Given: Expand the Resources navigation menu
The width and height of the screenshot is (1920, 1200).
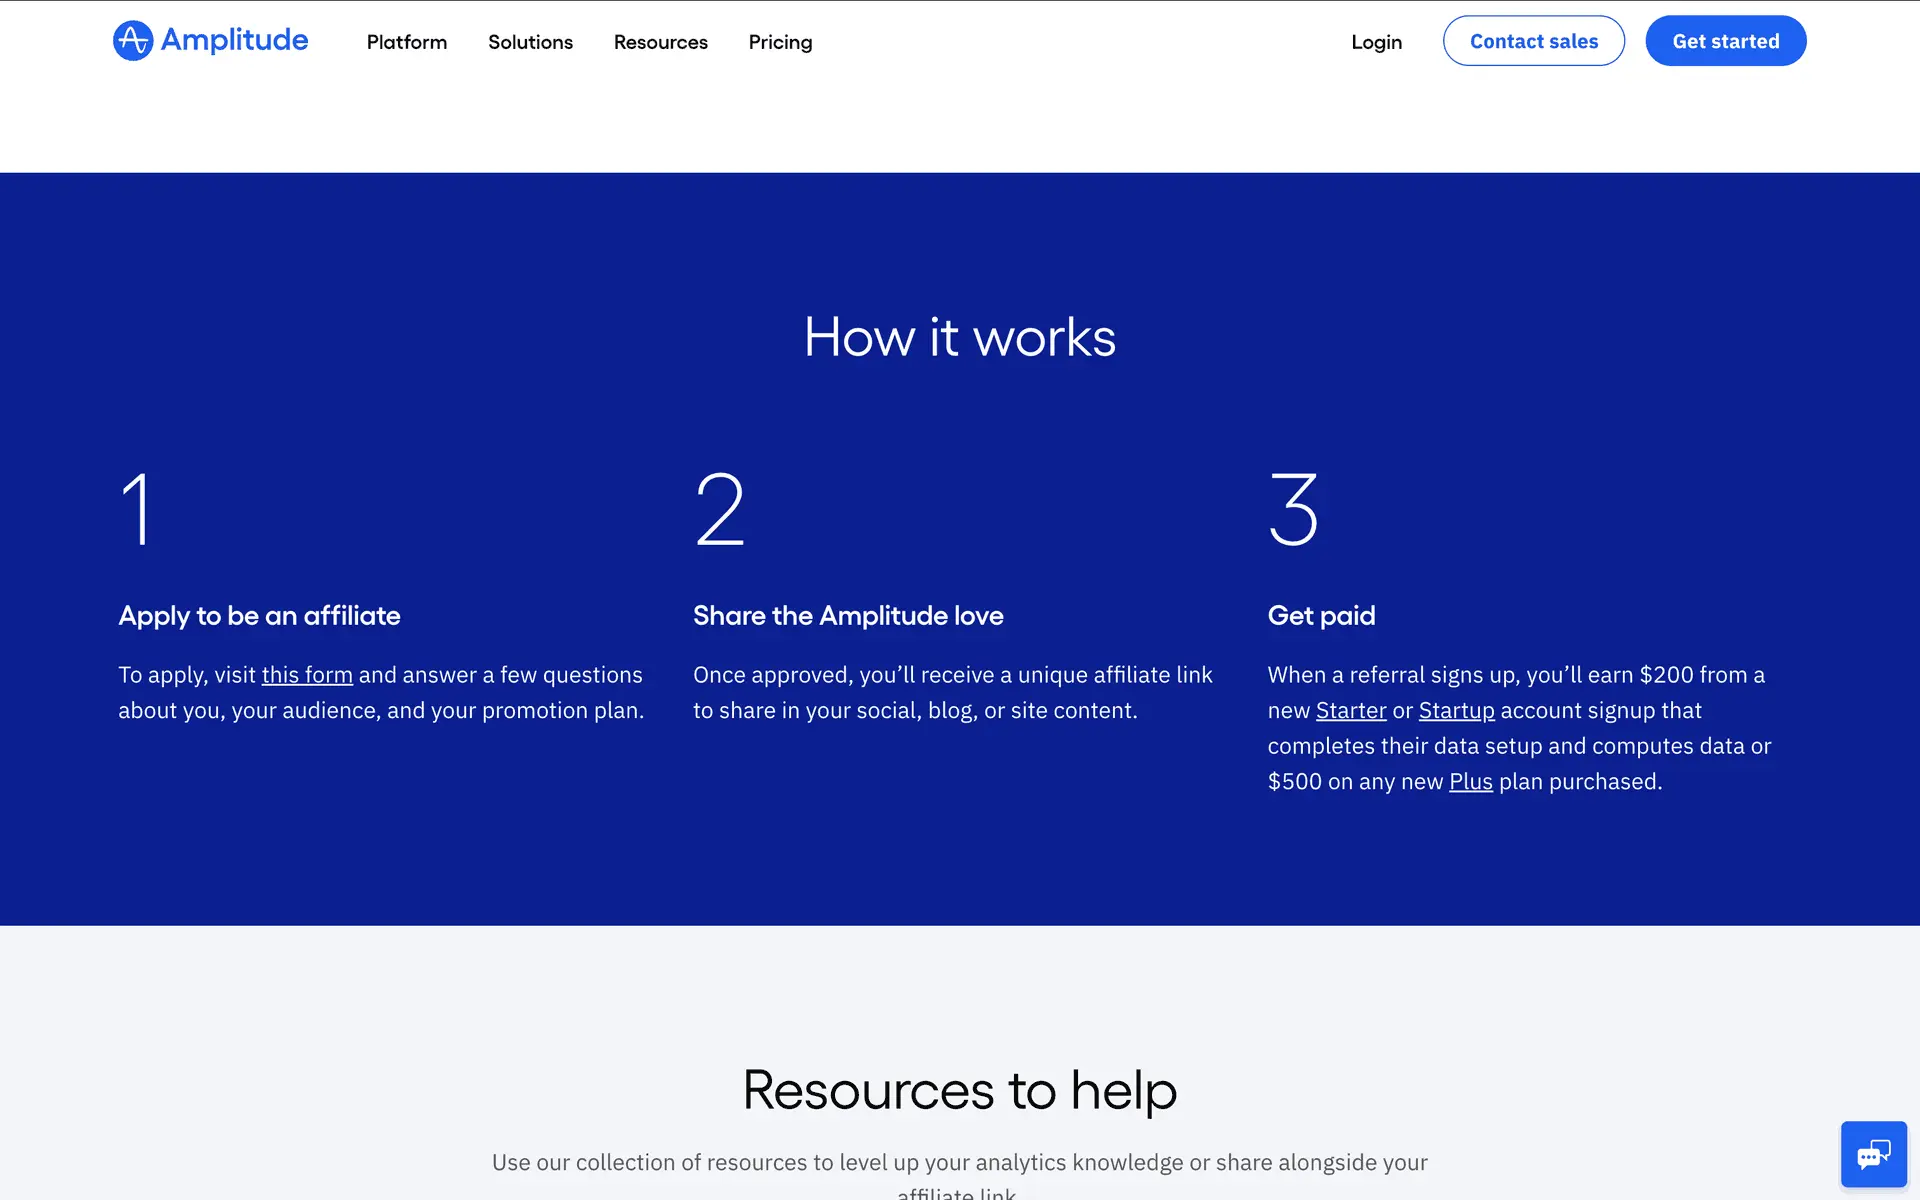Looking at the screenshot, I should tap(660, 42).
